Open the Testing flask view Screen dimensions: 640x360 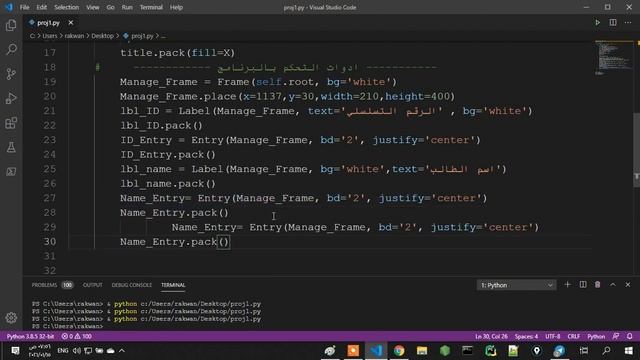[11, 147]
